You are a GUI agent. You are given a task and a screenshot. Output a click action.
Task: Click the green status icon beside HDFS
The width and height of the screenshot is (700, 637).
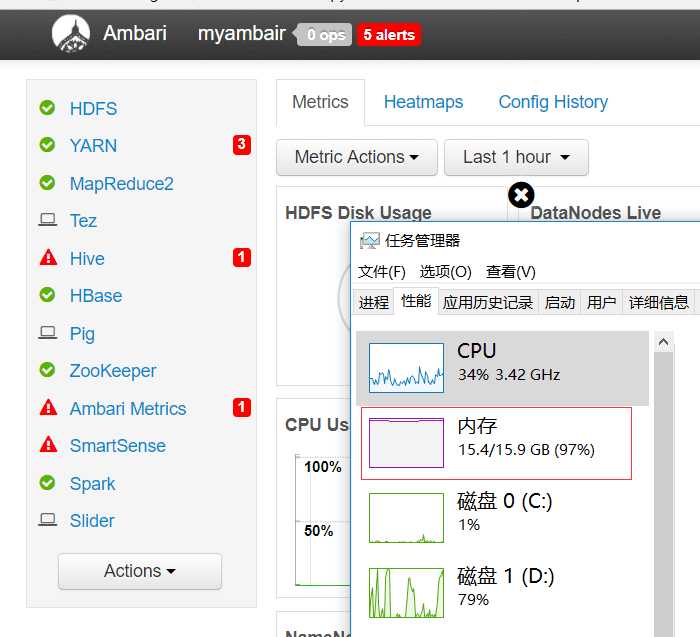(x=47, y=108)
